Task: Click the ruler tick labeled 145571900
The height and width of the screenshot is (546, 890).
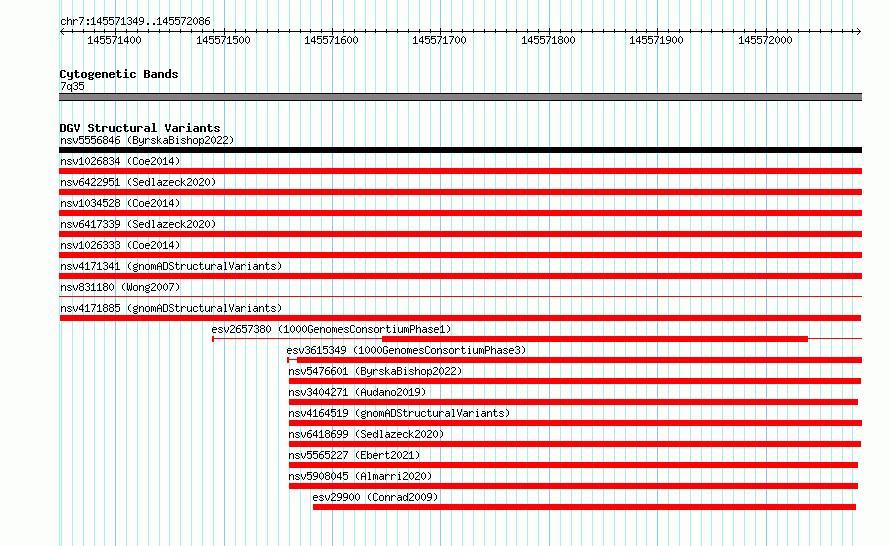Action: coord(656,40)
